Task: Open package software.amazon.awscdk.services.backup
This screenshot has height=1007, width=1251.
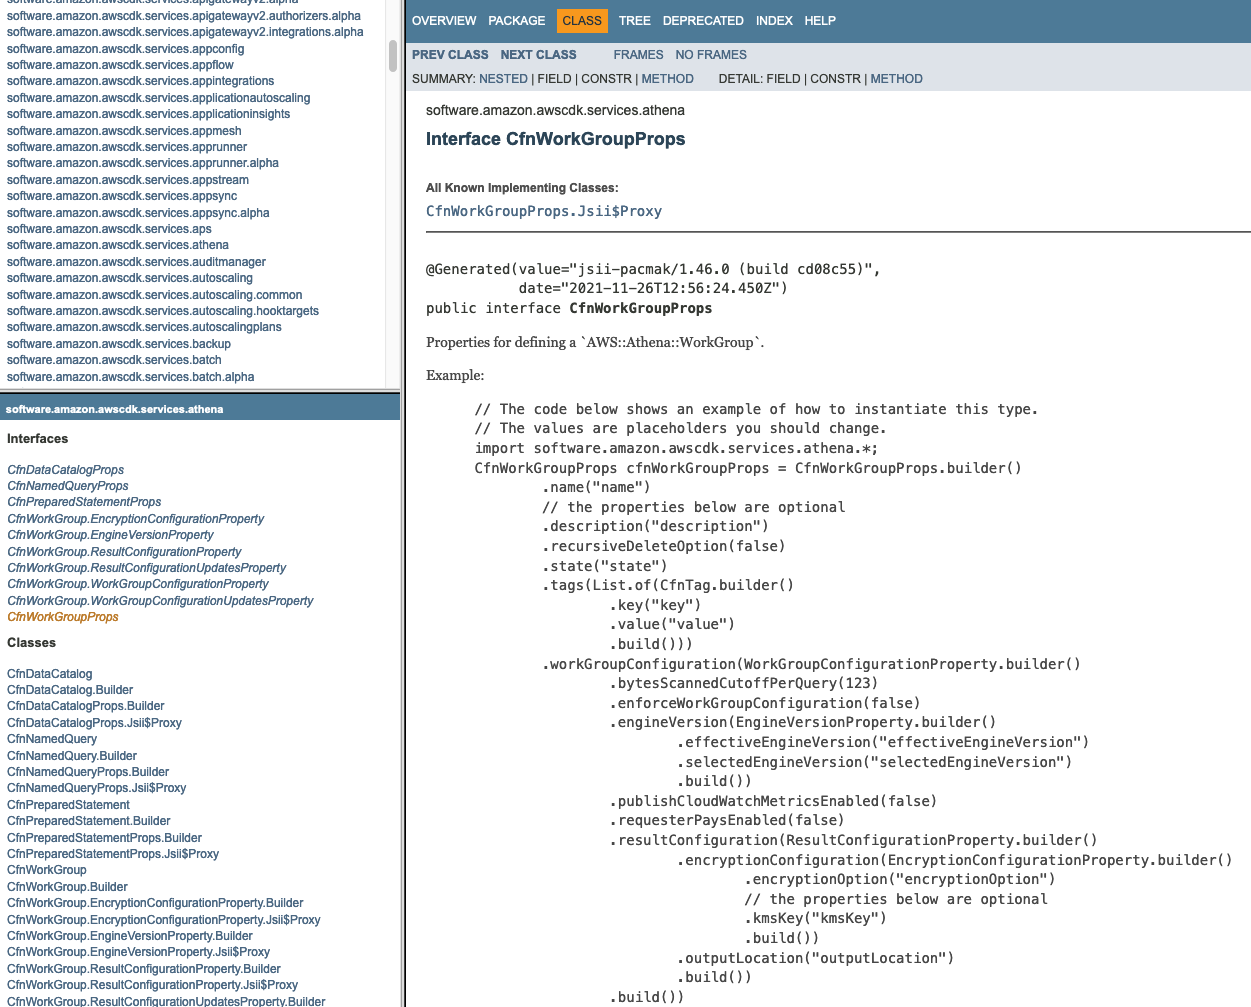Action: [119, 344]
